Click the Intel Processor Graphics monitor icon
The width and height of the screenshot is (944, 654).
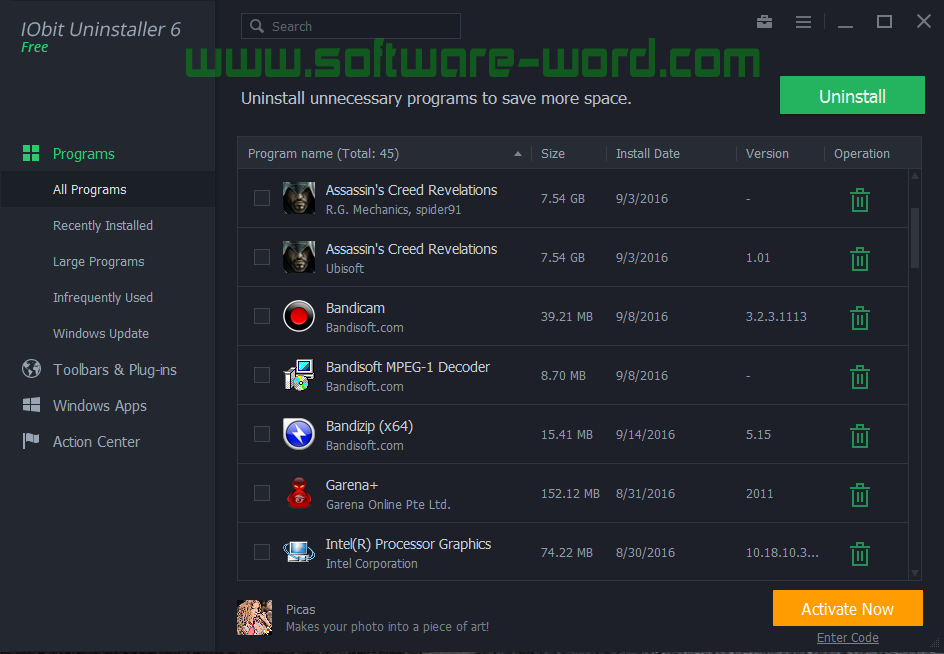[x=299, y=552]
